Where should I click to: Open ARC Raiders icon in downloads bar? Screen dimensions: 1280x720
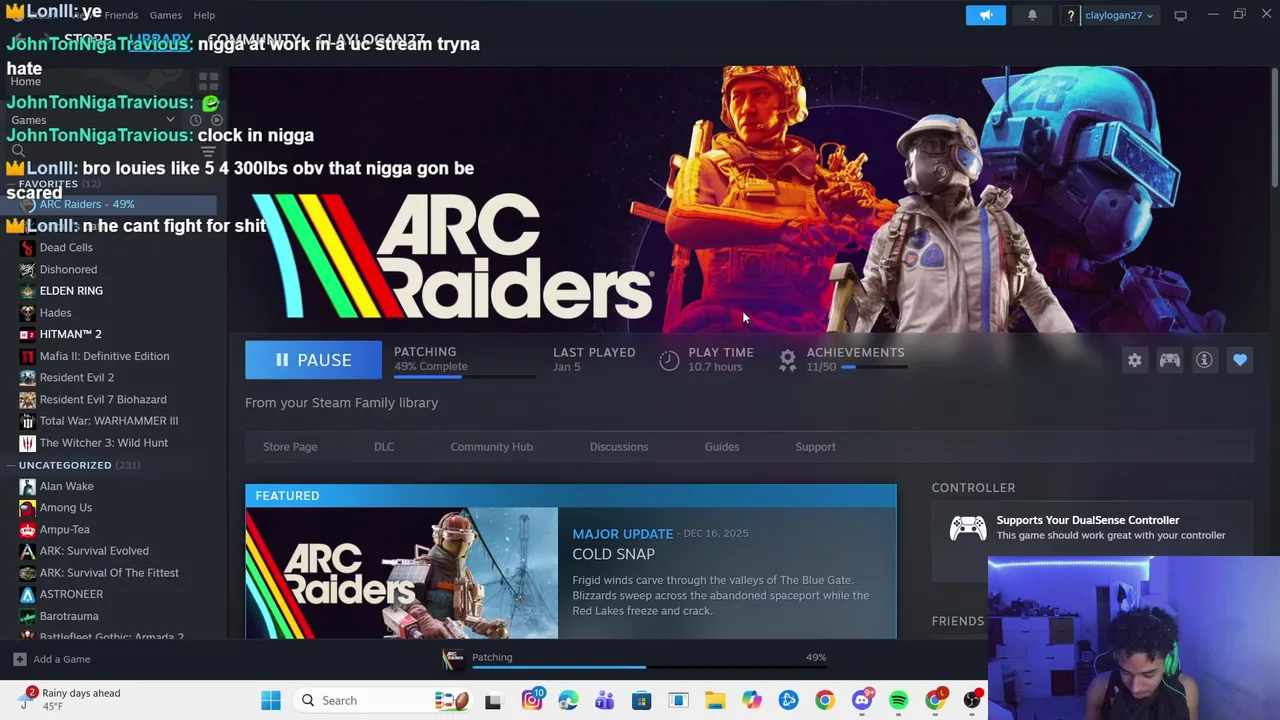(453, 658)
